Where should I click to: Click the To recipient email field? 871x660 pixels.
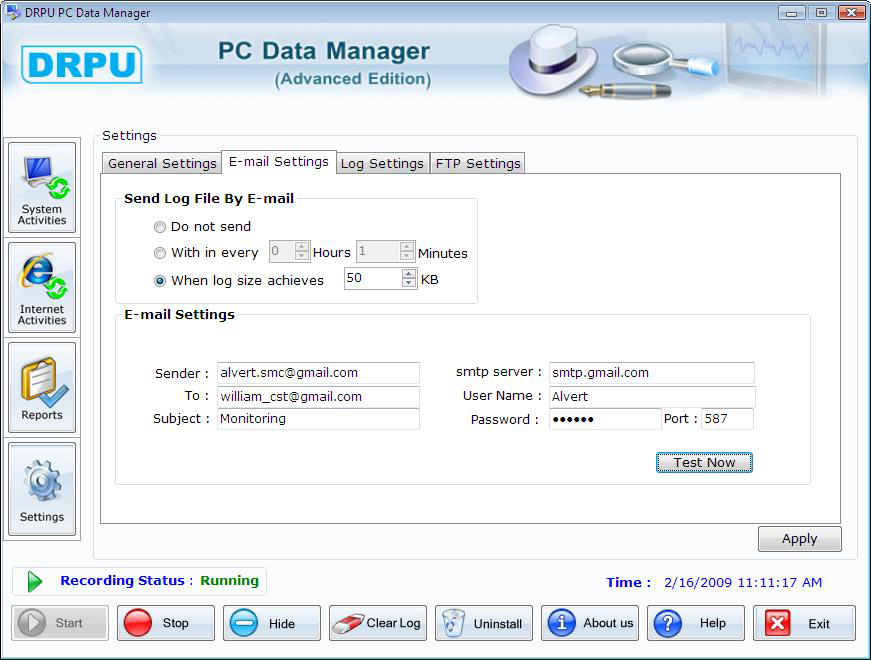coord(318,397)
